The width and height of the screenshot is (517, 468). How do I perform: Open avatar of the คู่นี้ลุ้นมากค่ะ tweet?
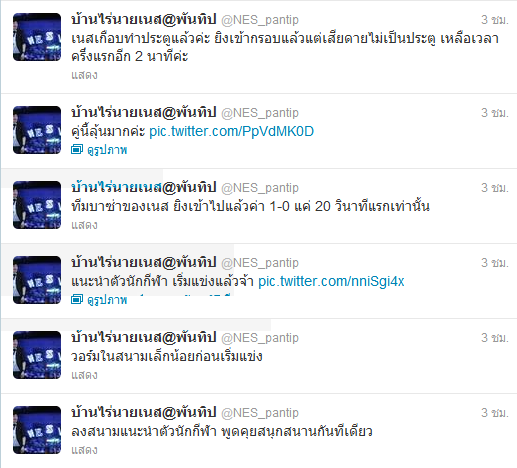coord(37,130)
